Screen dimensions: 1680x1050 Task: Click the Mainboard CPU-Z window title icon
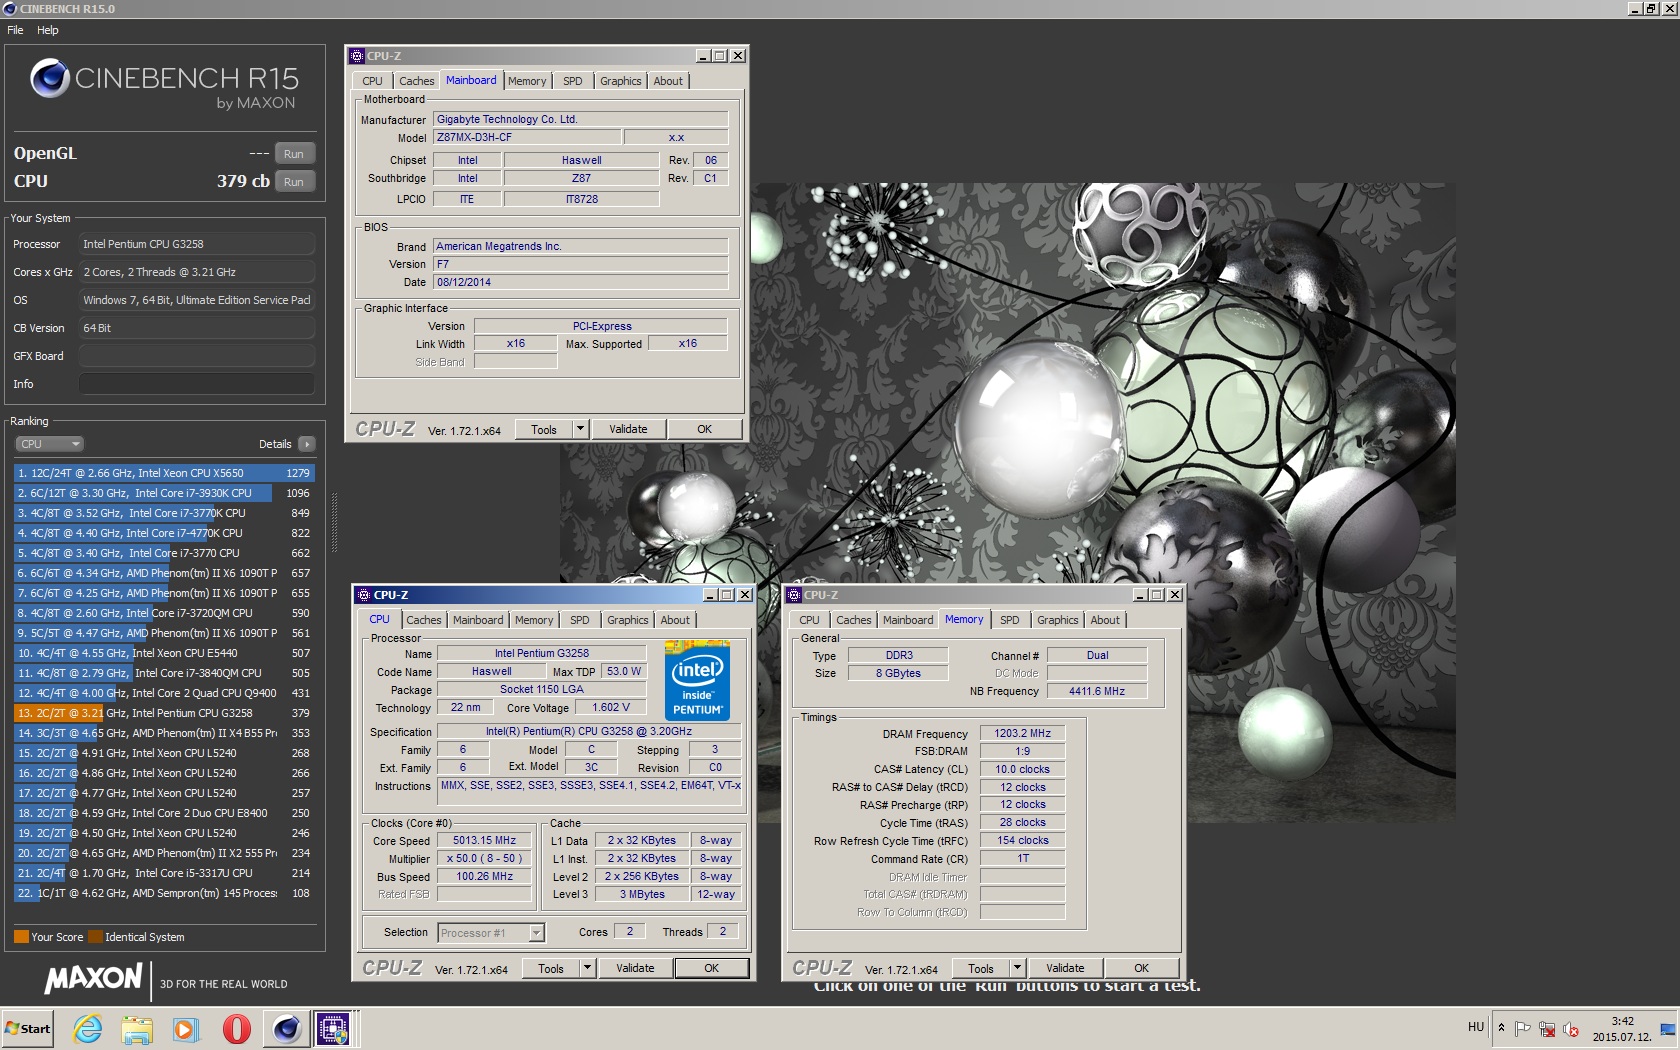point(357,56)
